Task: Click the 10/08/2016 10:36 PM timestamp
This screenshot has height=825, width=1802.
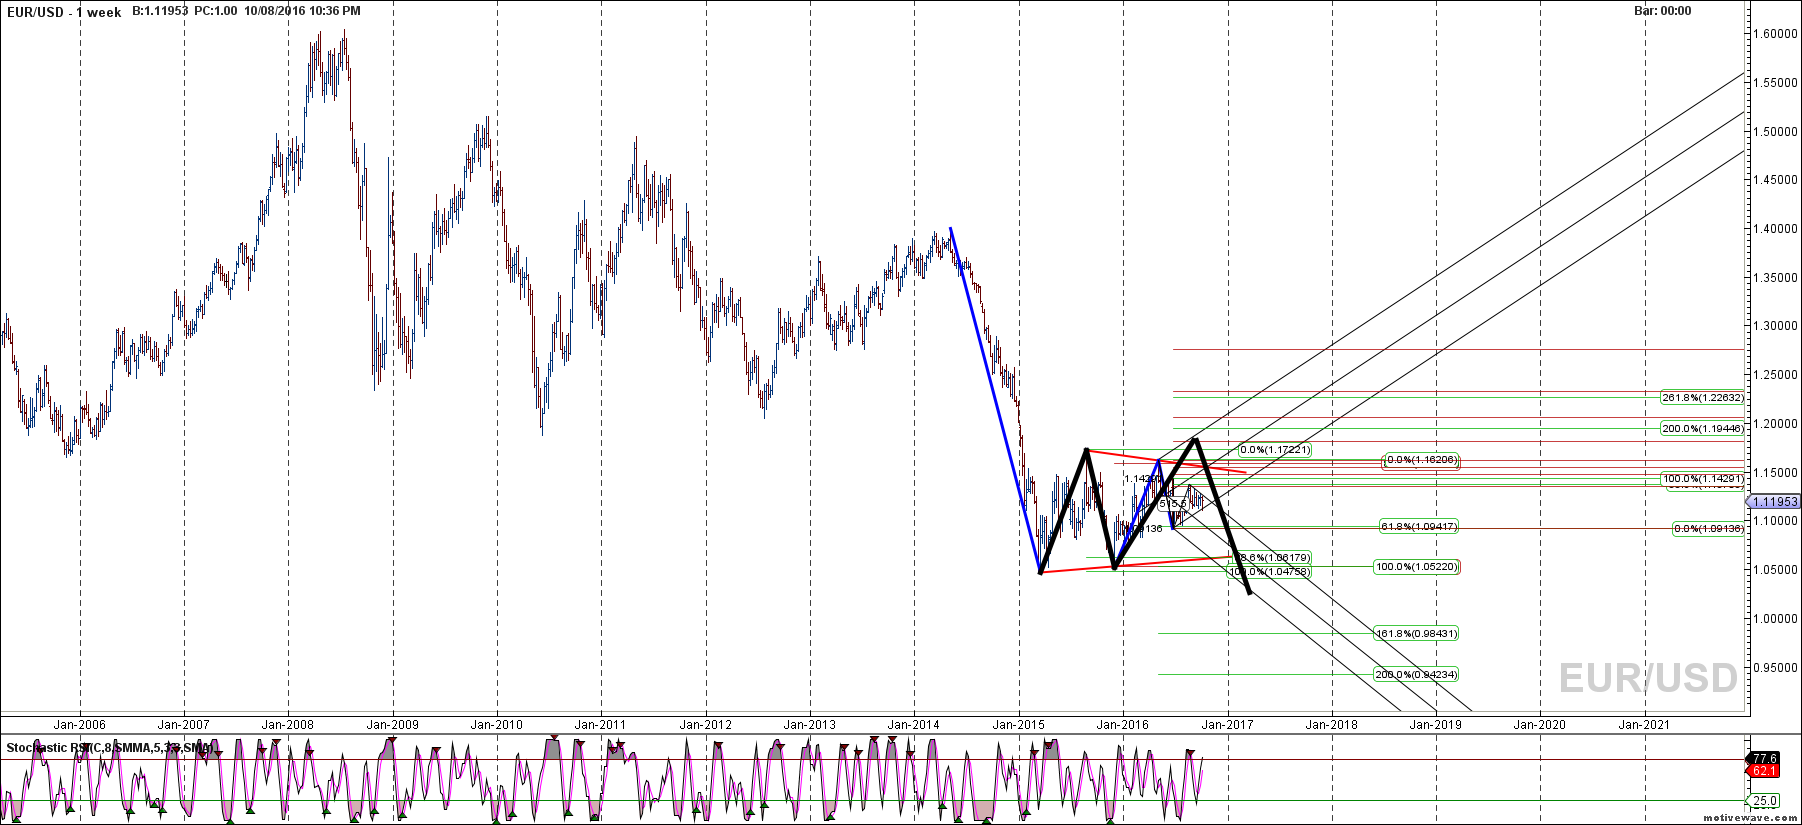Action: pyautogui.click(x=303, y=11)
